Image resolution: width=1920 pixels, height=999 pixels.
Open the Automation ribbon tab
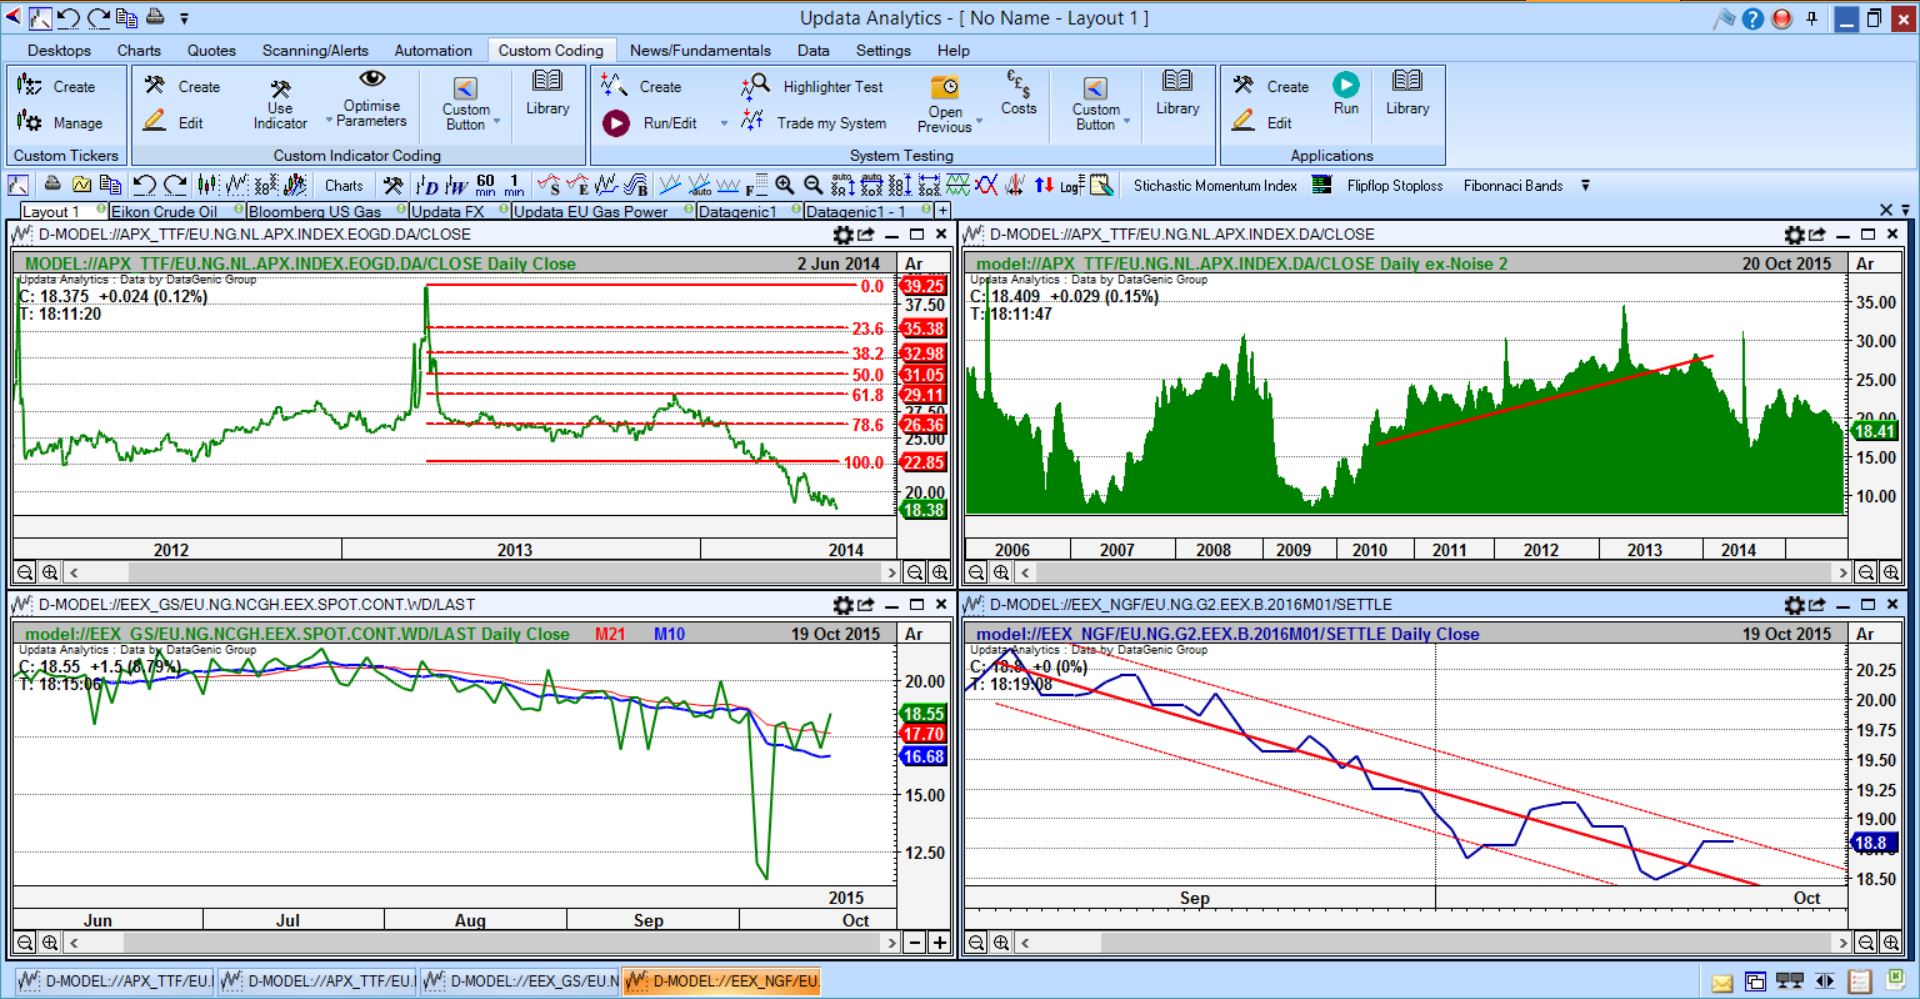(x=433, y=50)
